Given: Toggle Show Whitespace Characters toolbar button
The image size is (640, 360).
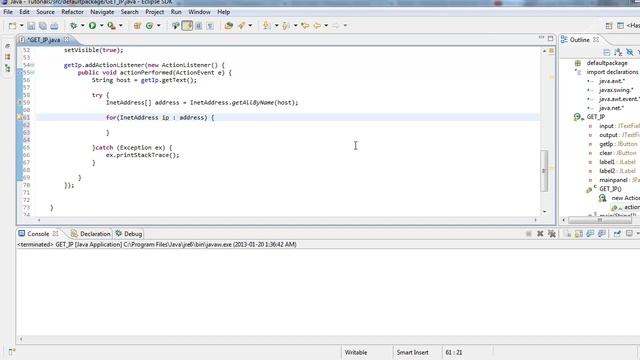Looking at the screenshot, I should [x=210, y=26].
